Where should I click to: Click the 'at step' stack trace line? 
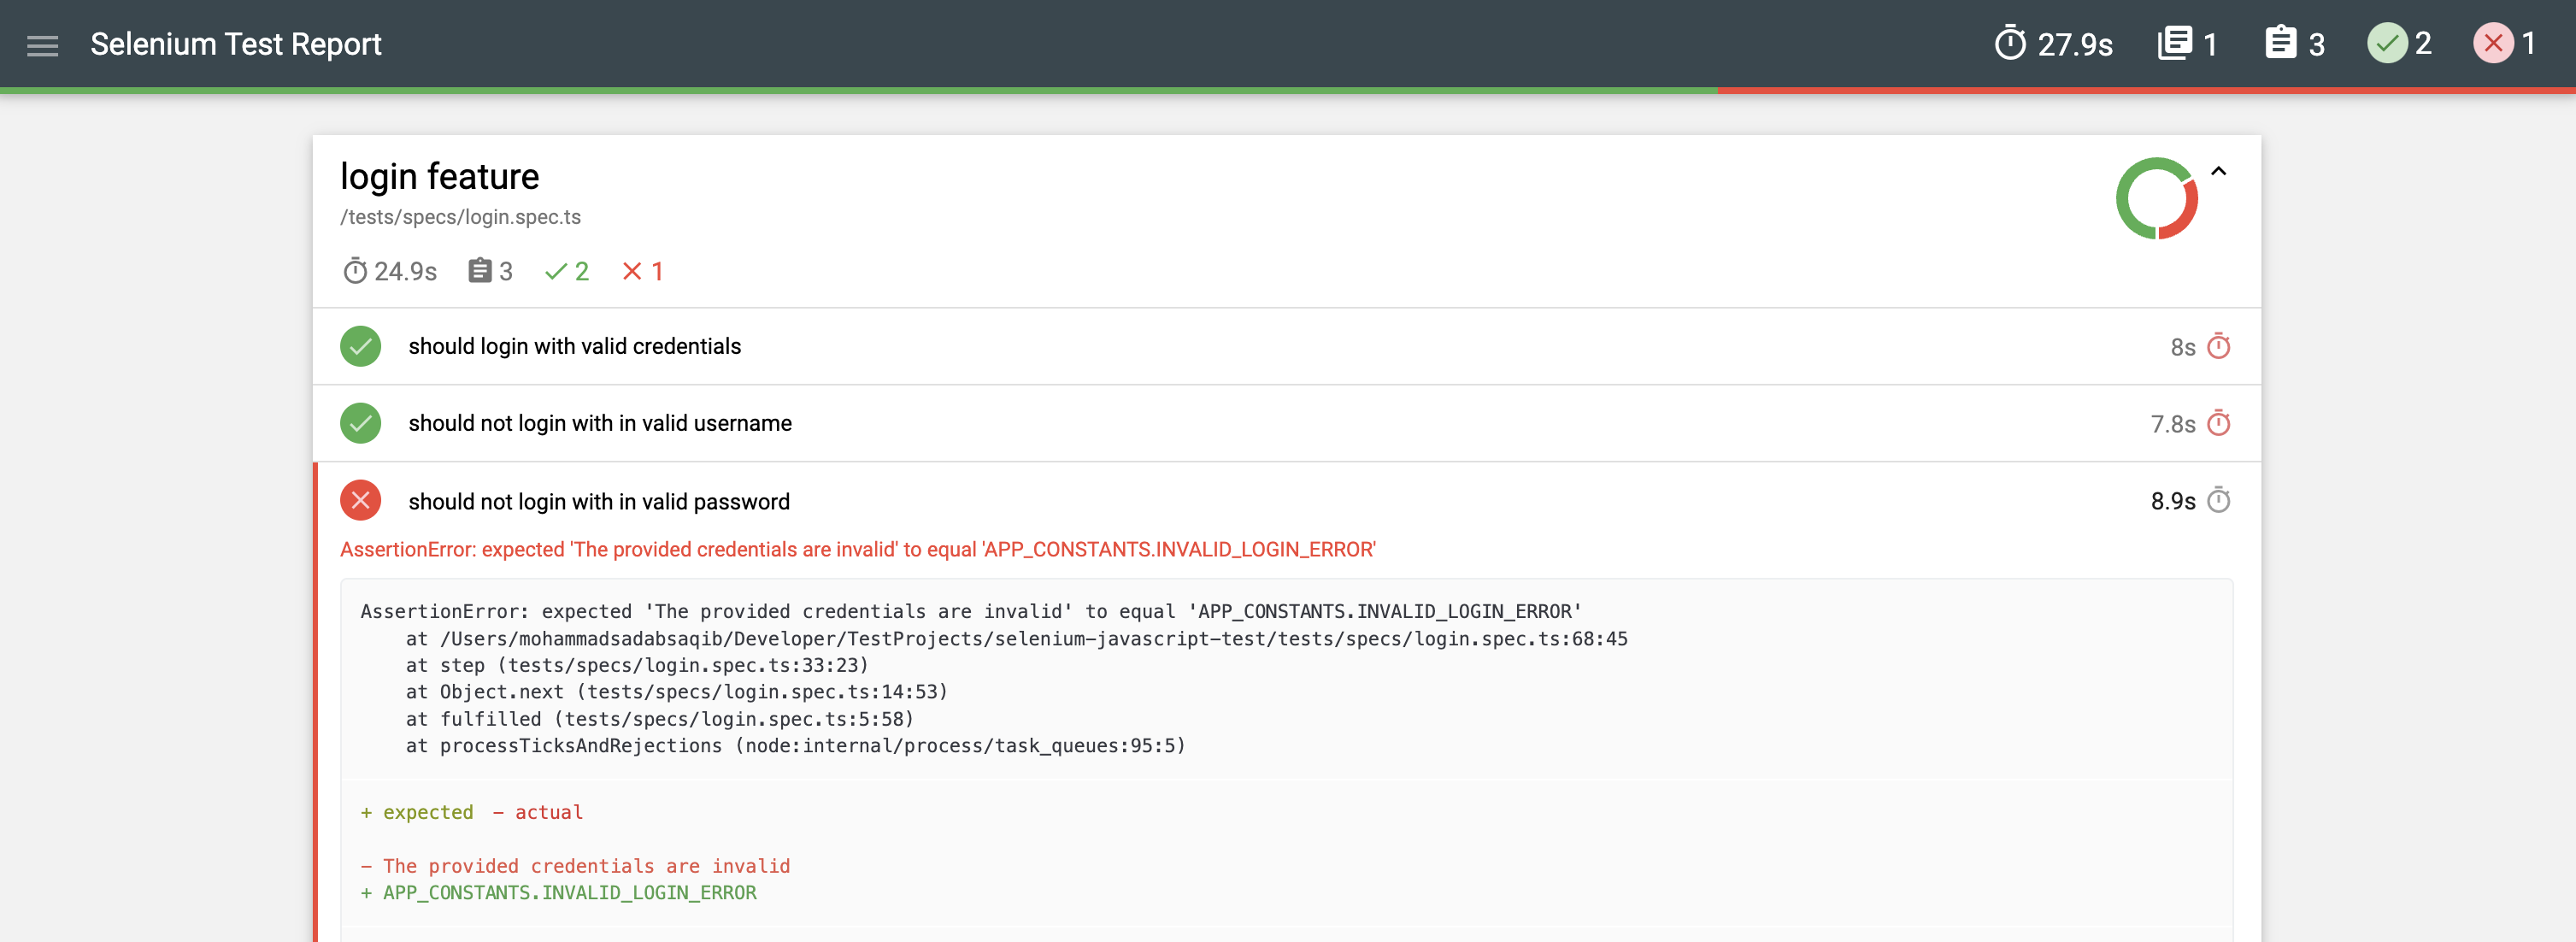636,666
